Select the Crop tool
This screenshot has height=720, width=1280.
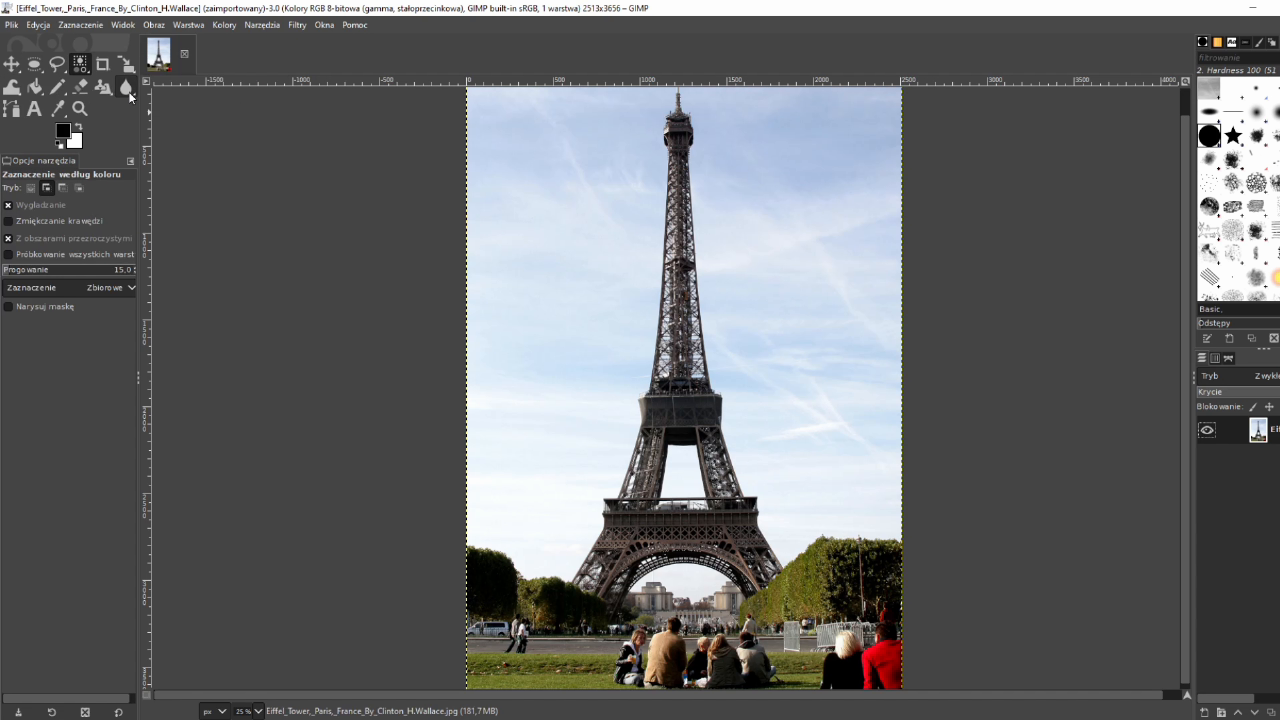[x=103, y=65]
